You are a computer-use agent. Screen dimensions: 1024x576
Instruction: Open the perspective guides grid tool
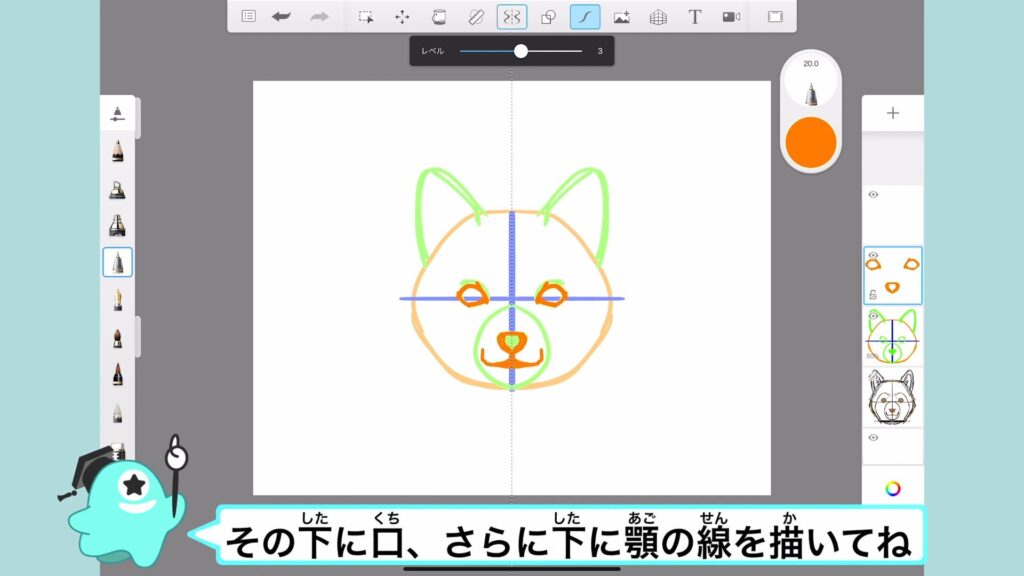coord(658,16)
